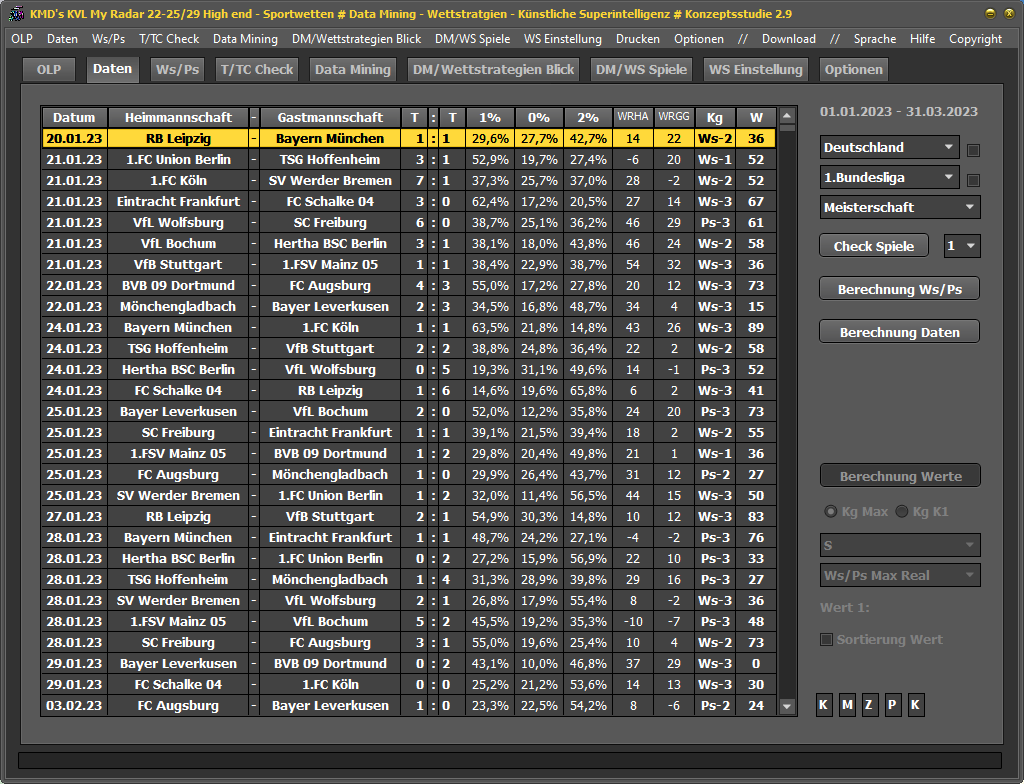Open the OLP menu in the menu bar

[22, 39]
